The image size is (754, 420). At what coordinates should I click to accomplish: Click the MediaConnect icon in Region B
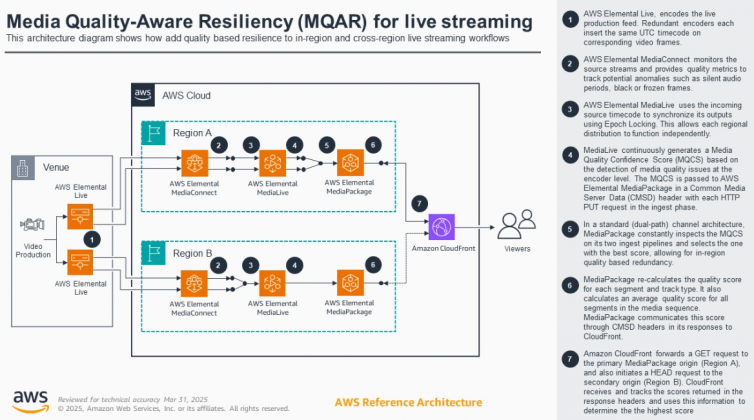194,281
